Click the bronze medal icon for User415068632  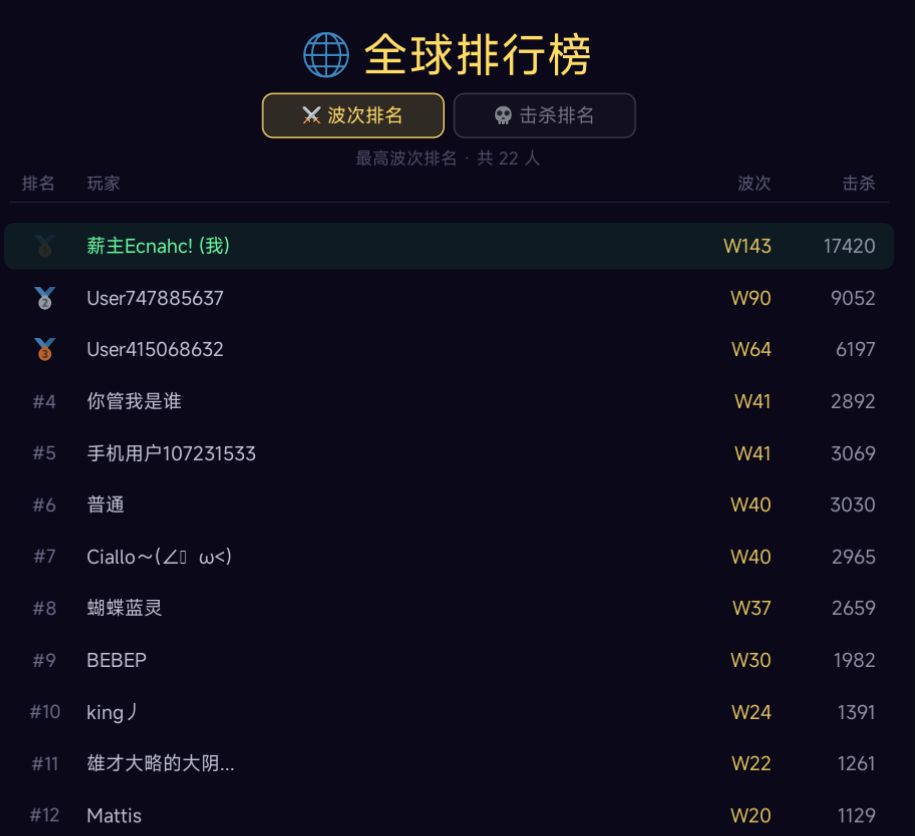45,349
